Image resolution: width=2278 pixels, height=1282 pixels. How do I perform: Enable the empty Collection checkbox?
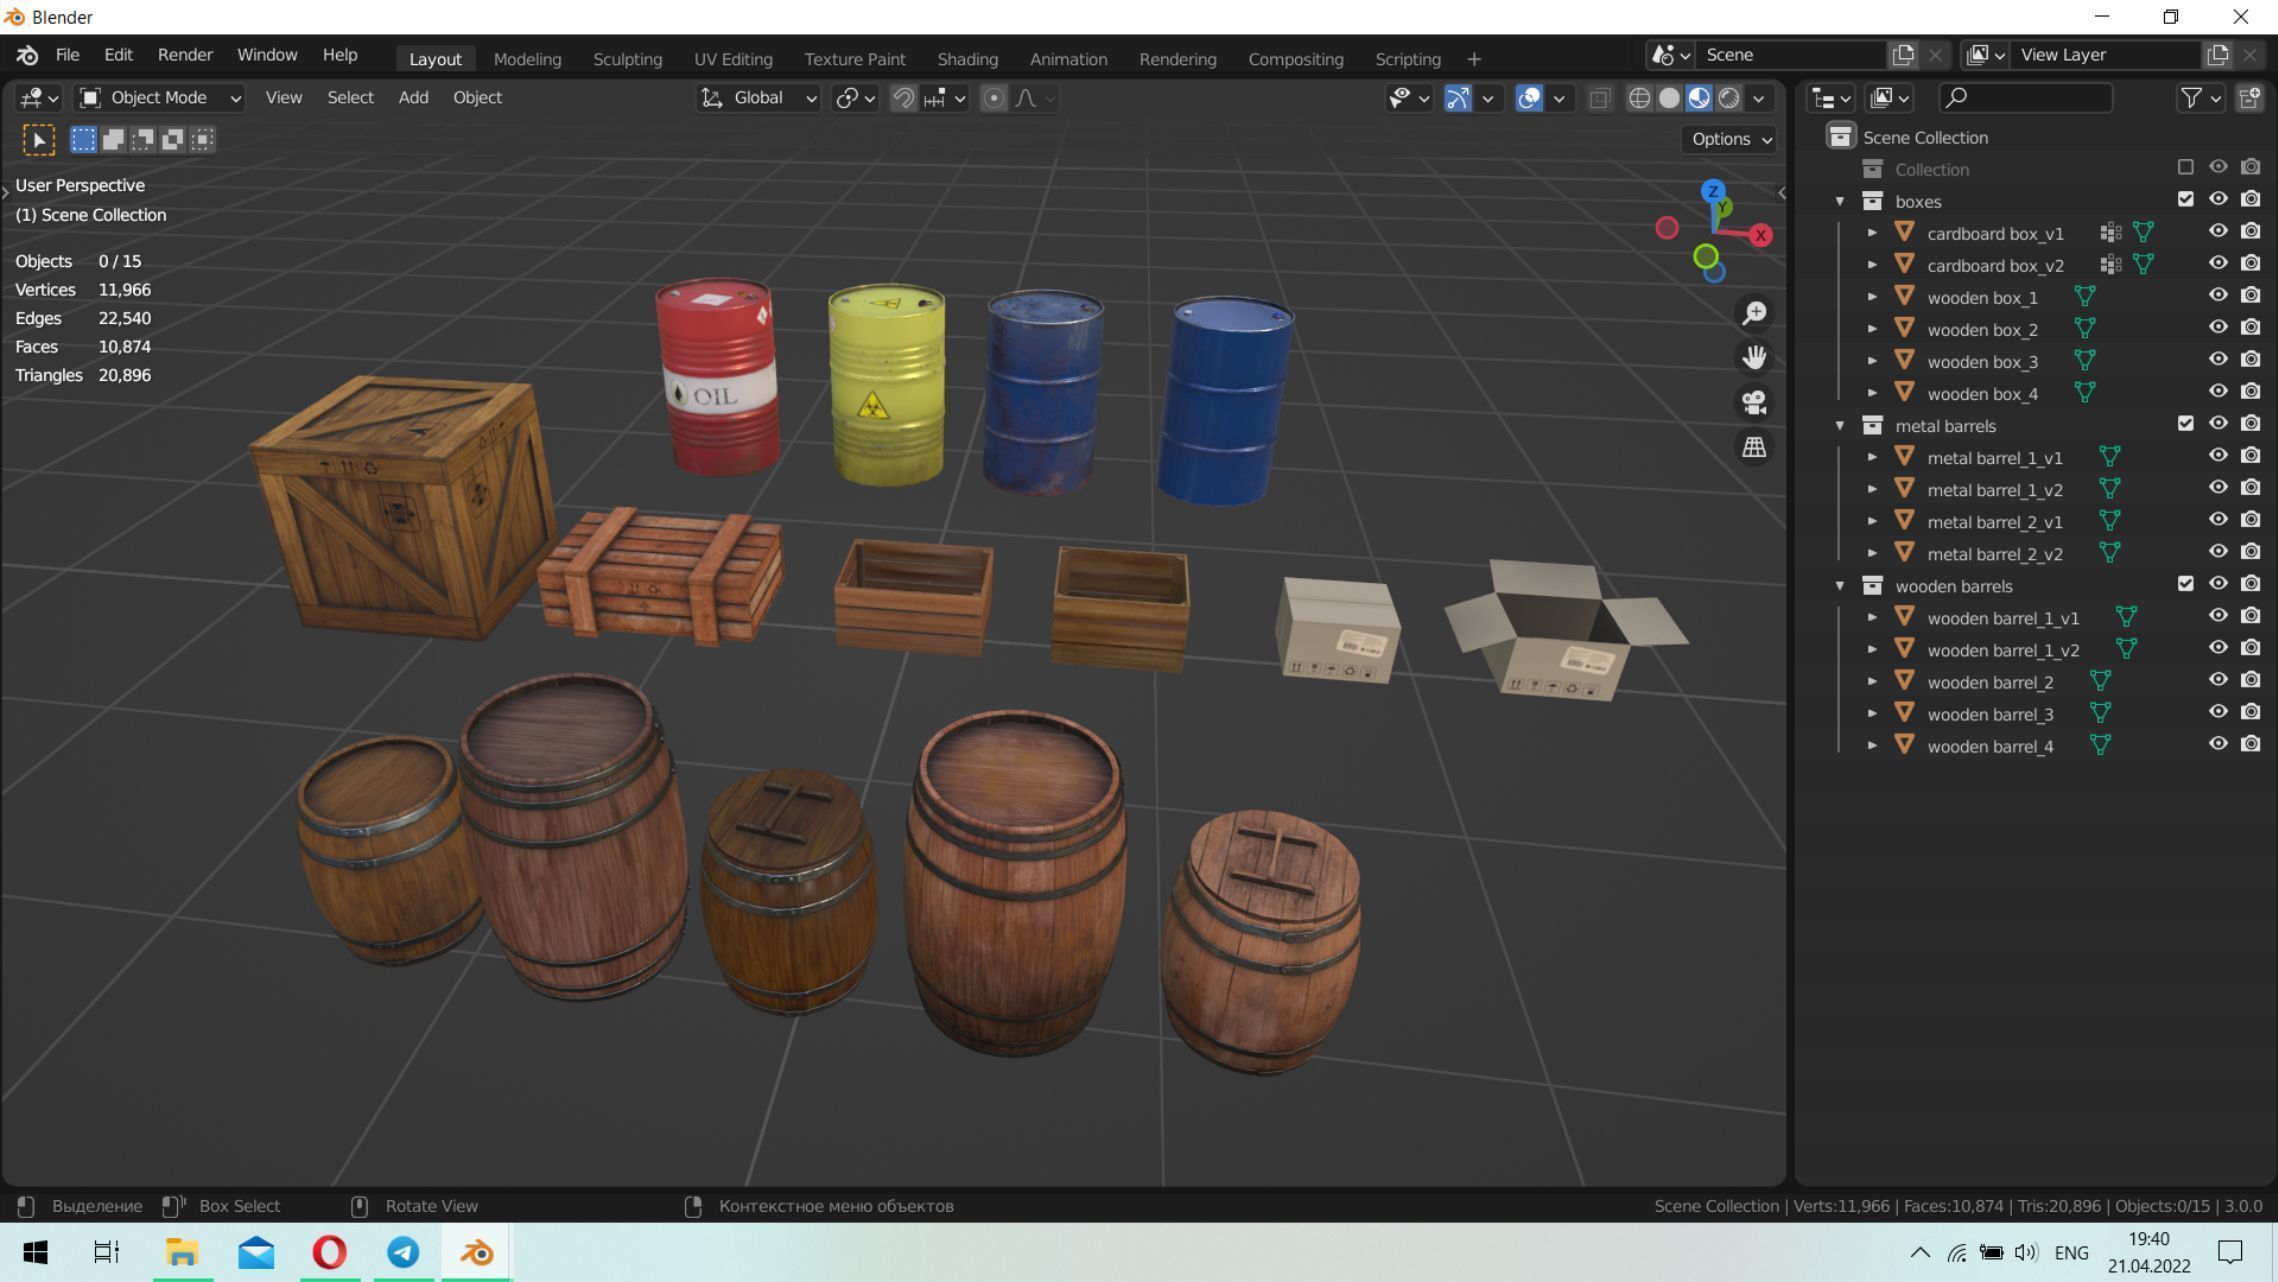2185,167
